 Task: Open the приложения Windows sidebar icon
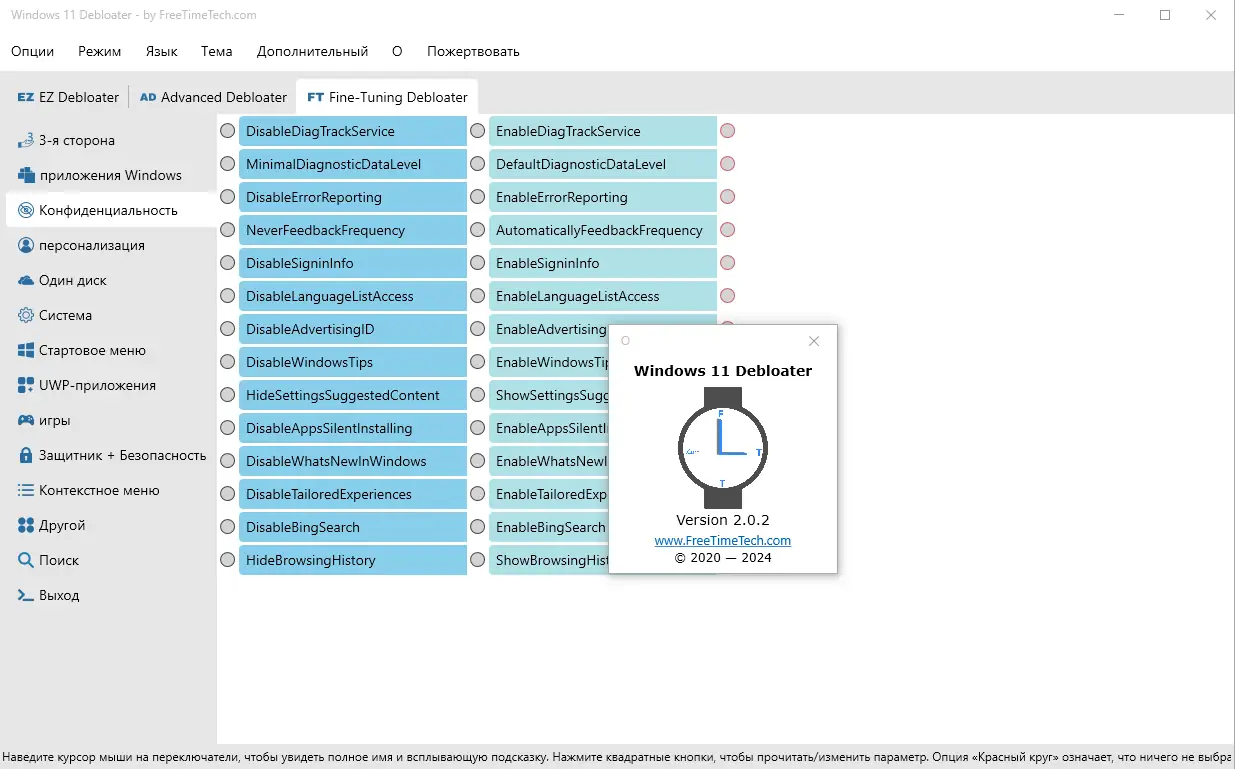click(26, 175)
